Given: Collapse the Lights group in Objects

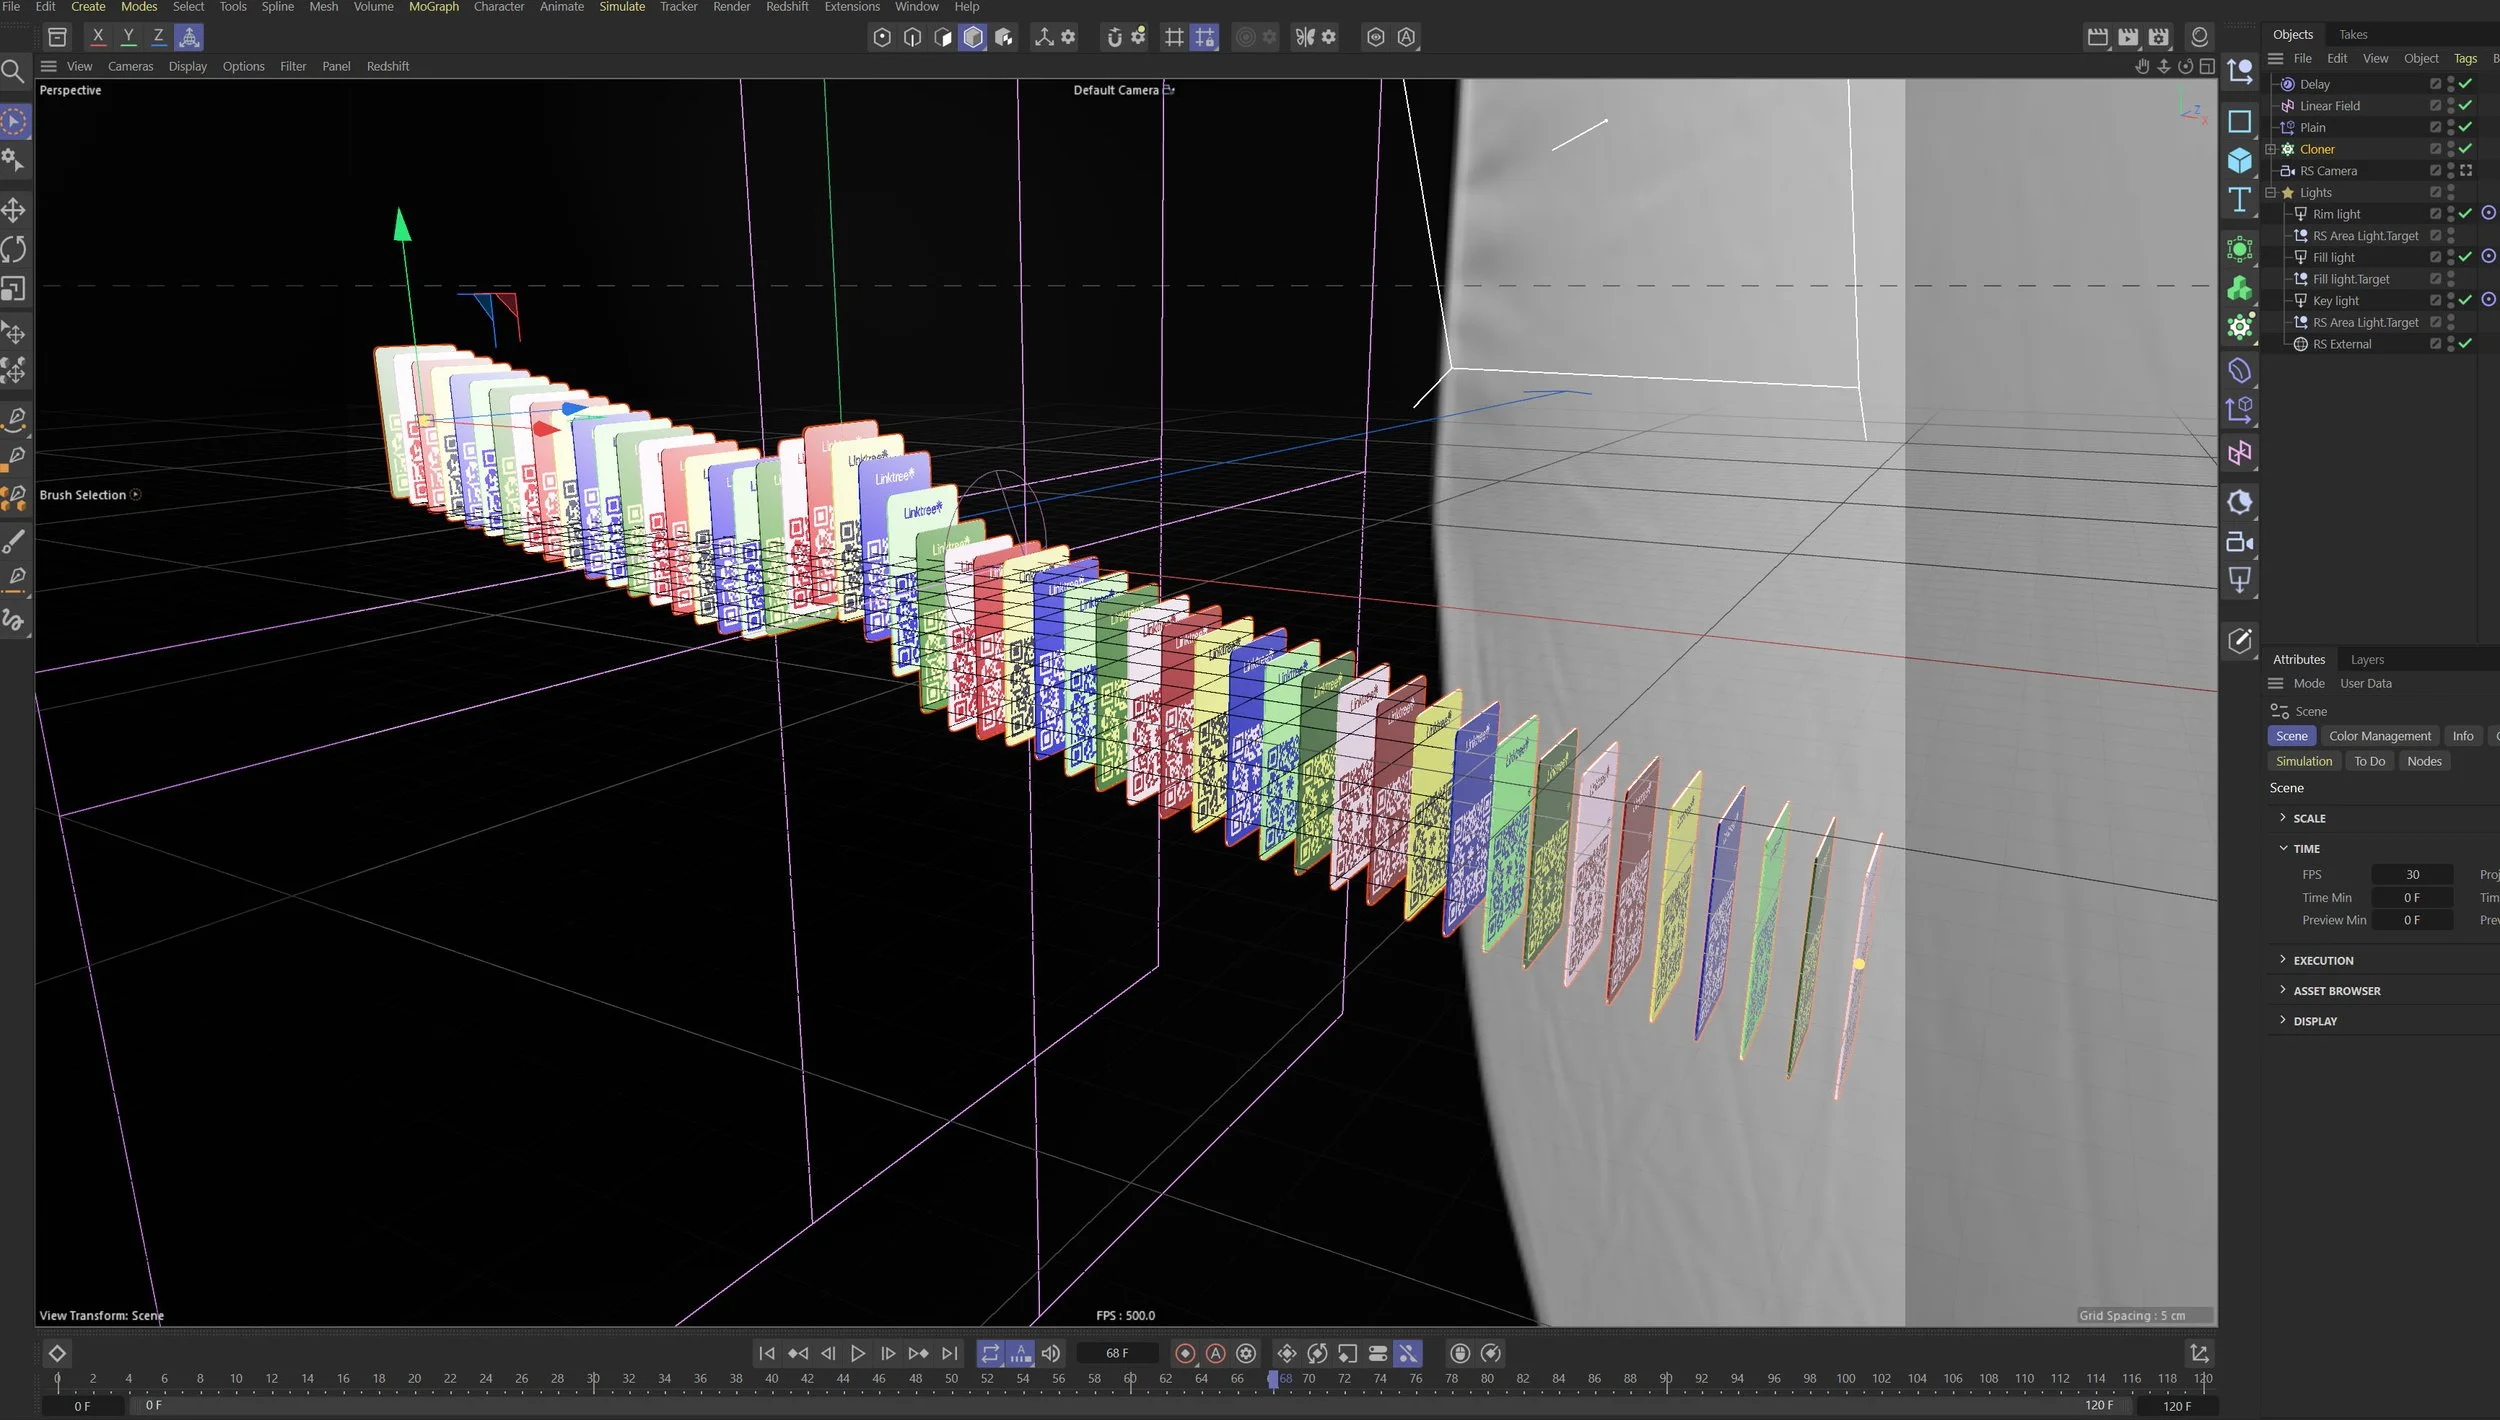Looking at the screenshot, I should click(2271, 192).
